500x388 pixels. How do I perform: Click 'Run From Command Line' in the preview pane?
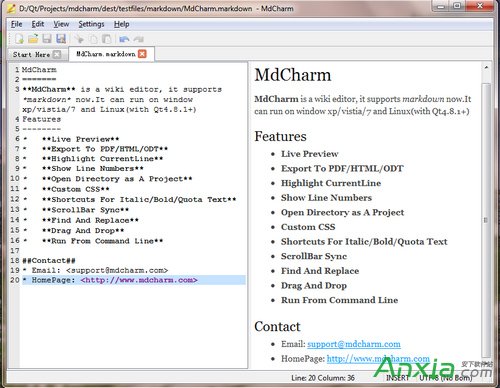[x=339, y=300]
